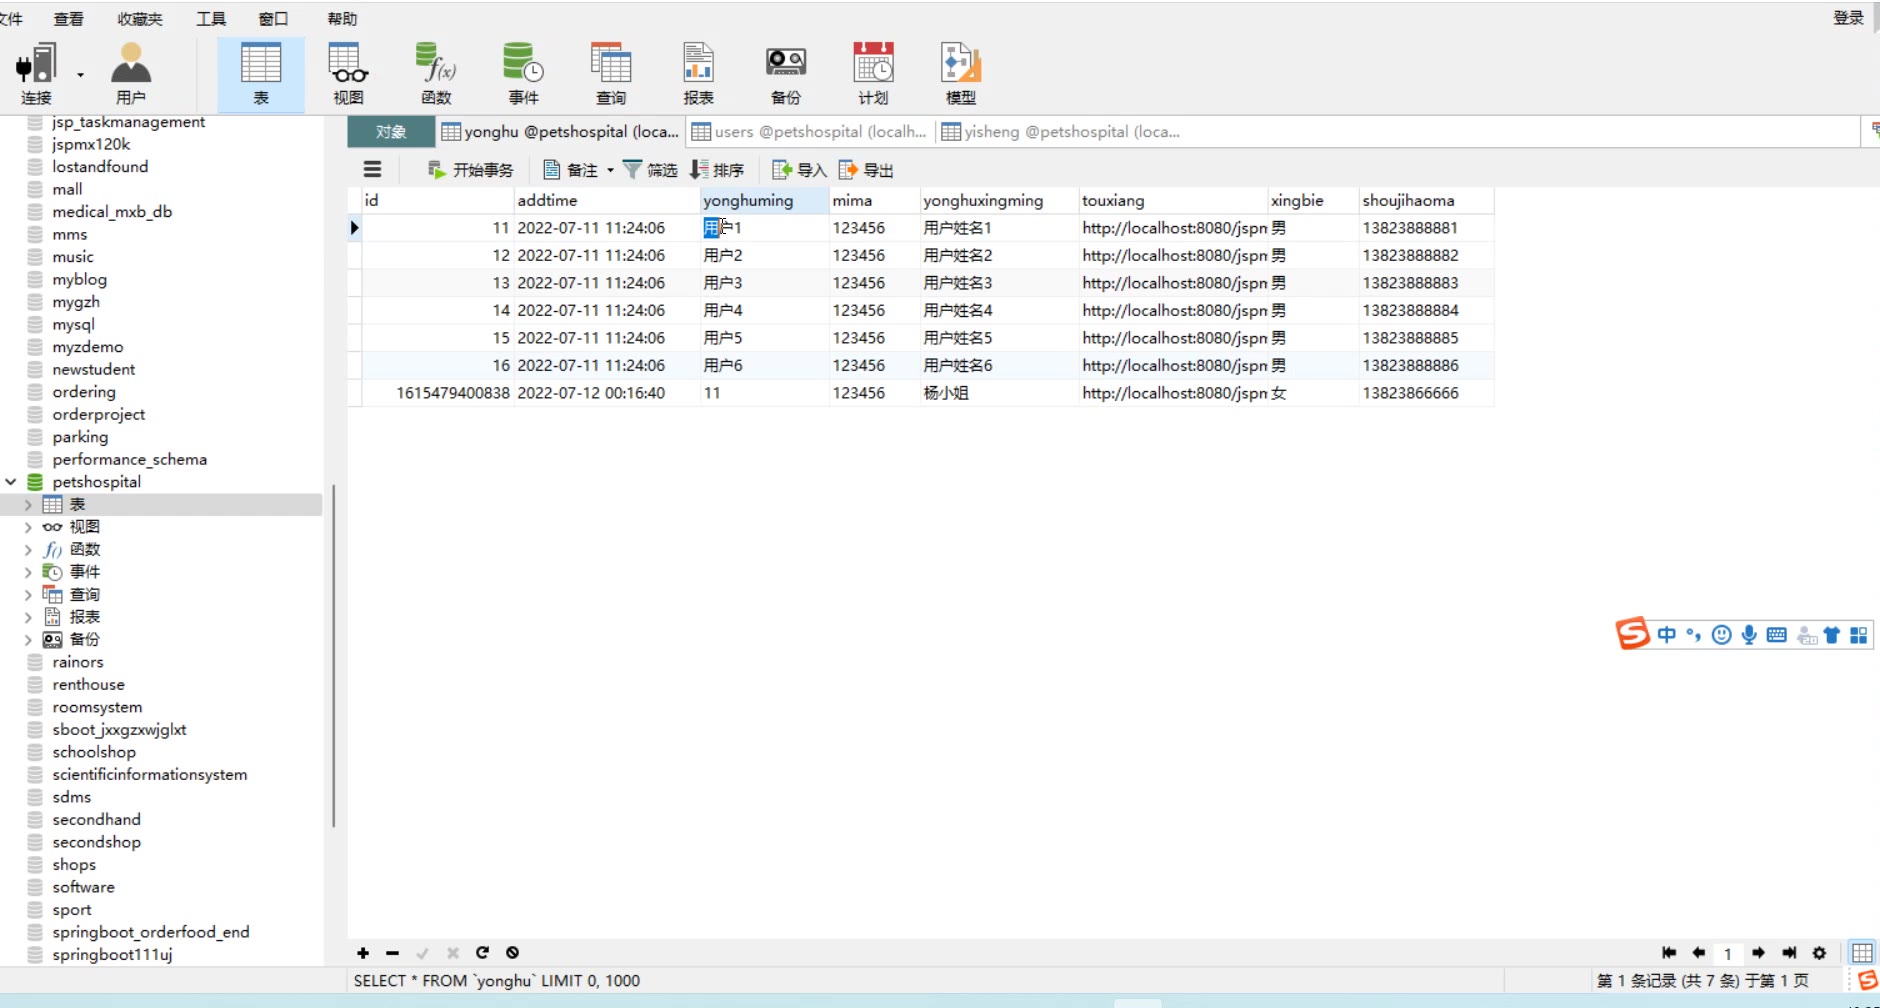Open the 备注 dropdown arrow

pyautogui.click(x=610, y=170)
